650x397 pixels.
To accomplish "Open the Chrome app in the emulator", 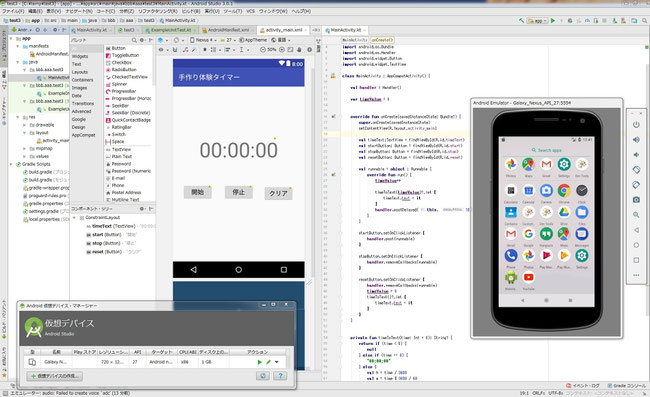I will coord(564,190).
